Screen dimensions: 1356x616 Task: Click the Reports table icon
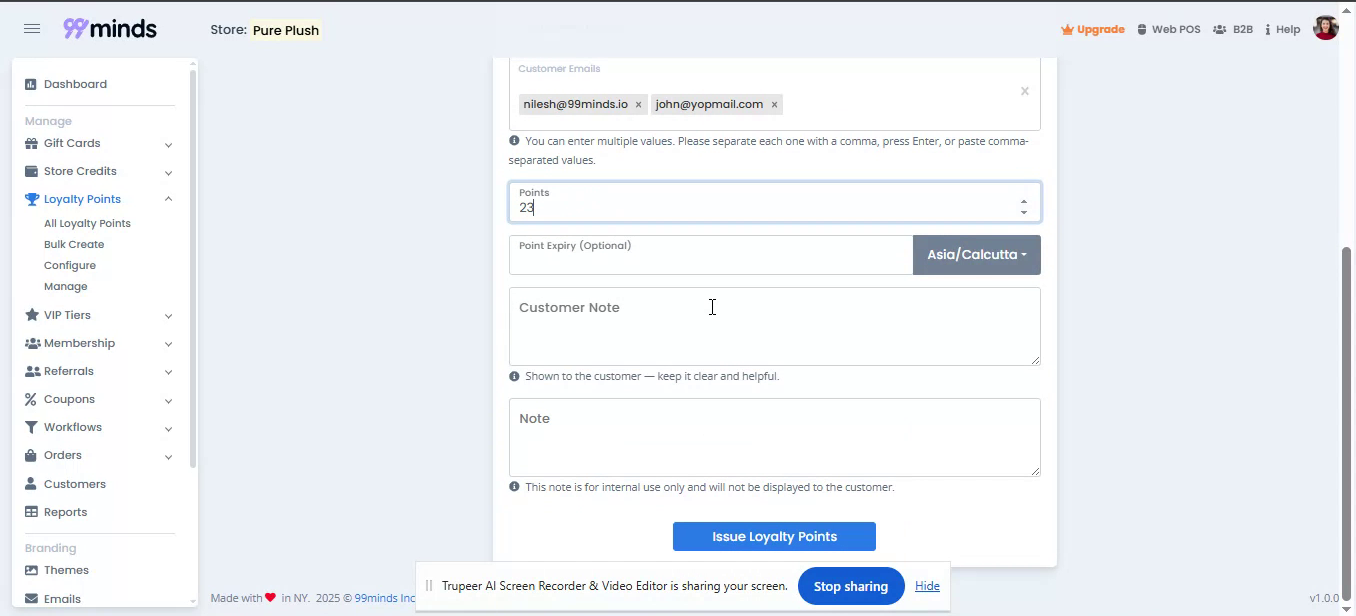click(31, 512)
